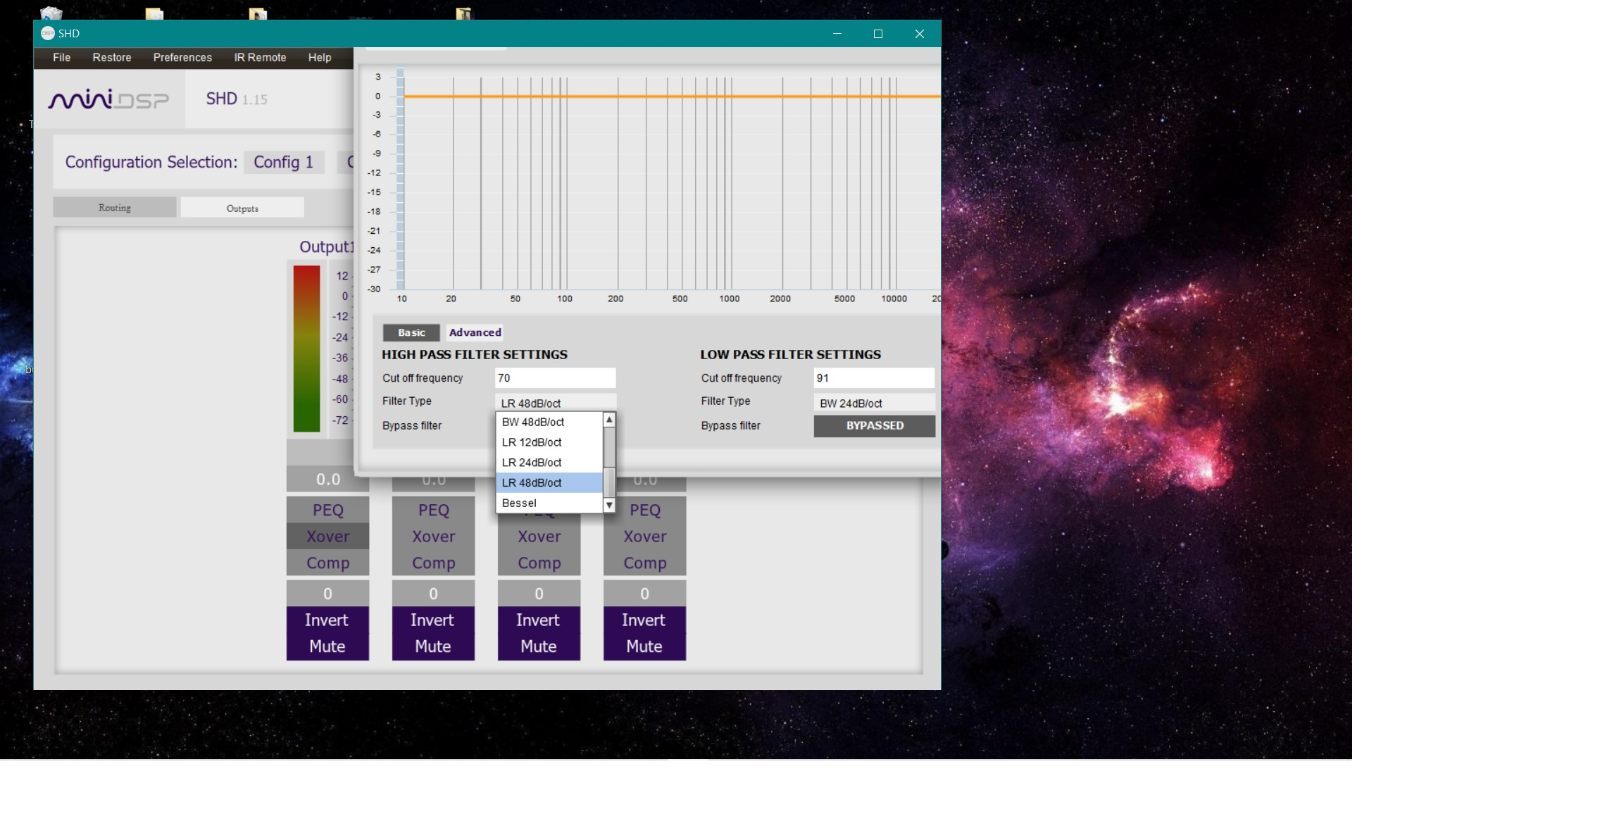Open Xover for the second output column
1600x814 pixels.
(x=433, y=536)
